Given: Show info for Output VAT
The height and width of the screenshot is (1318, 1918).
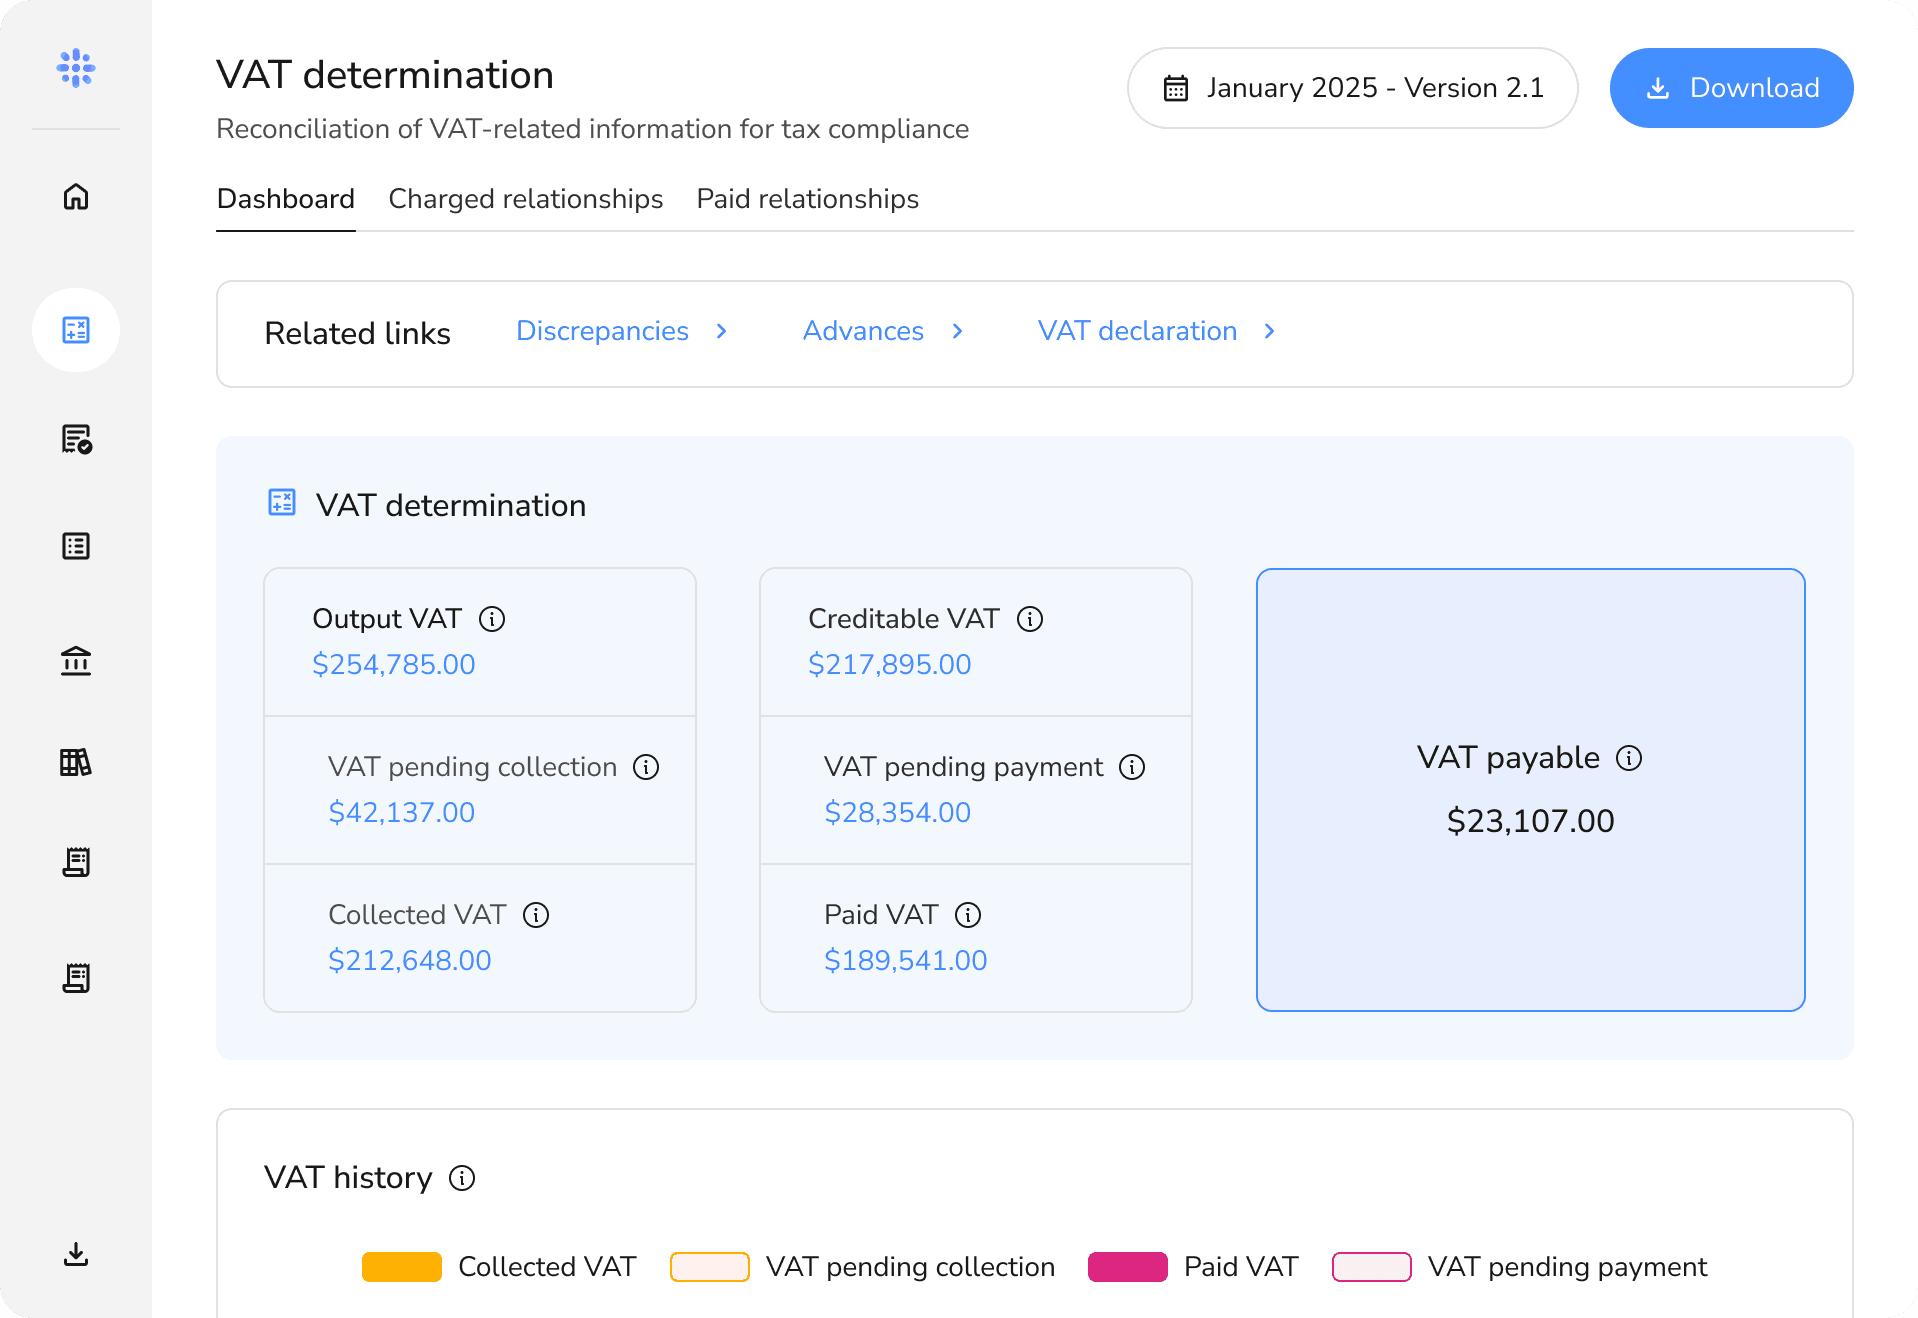Looking at the screenshot, I should point(492,619).
